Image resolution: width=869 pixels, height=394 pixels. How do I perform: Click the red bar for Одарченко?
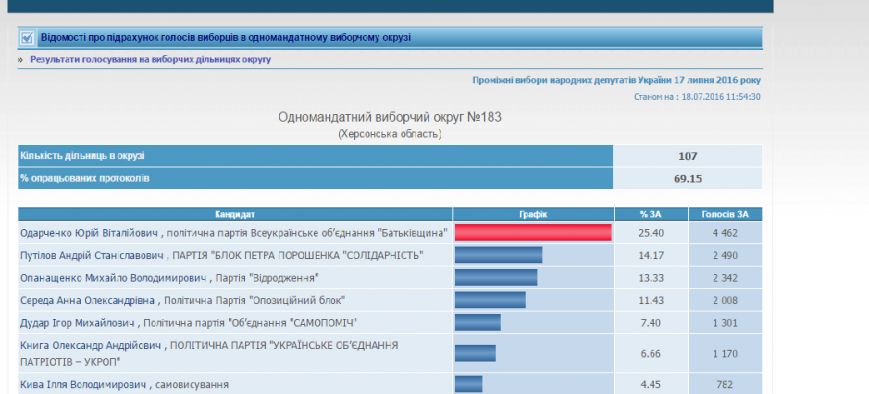click(x=533, y=233)
